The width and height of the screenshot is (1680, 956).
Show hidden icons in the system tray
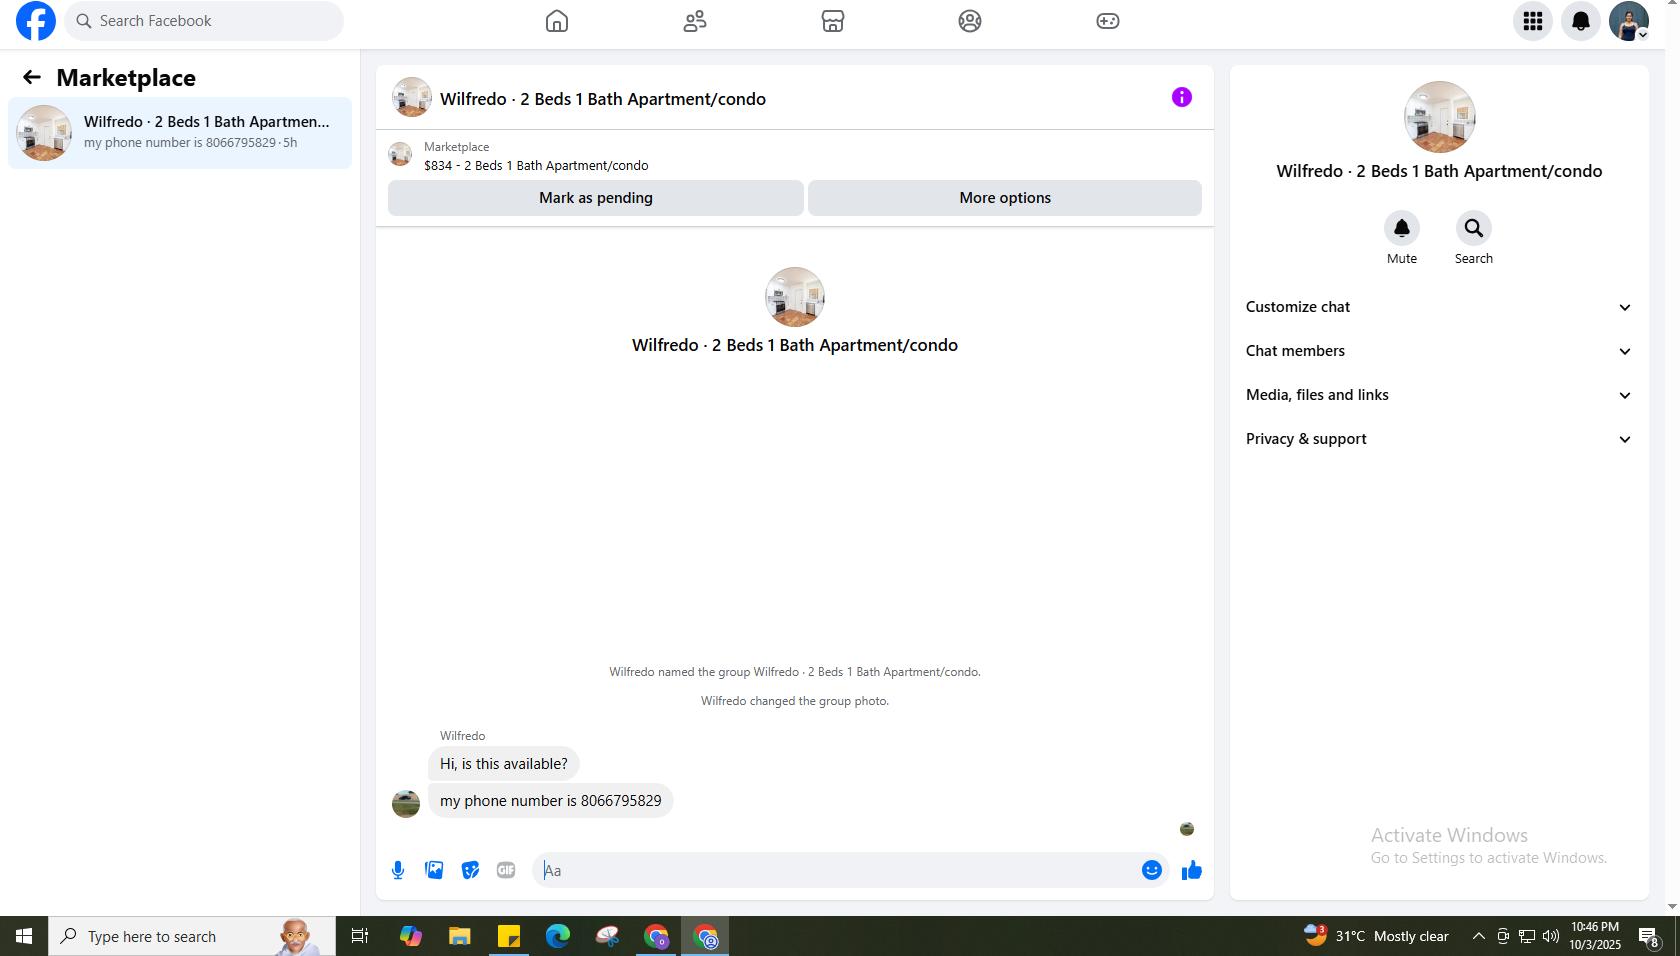1478,936
